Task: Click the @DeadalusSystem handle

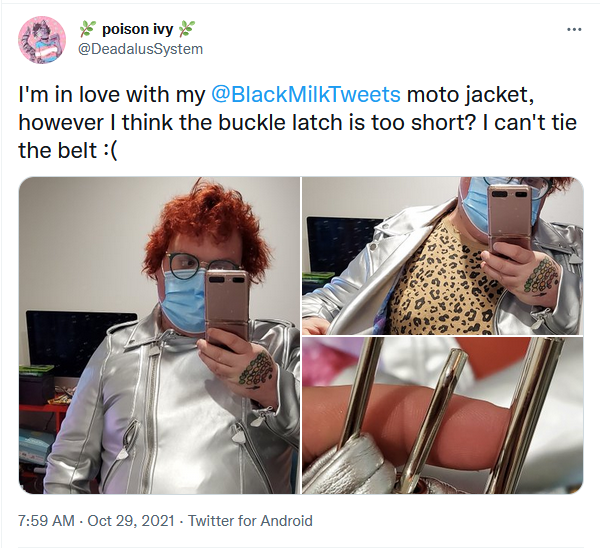Action: tap(140, 49)
